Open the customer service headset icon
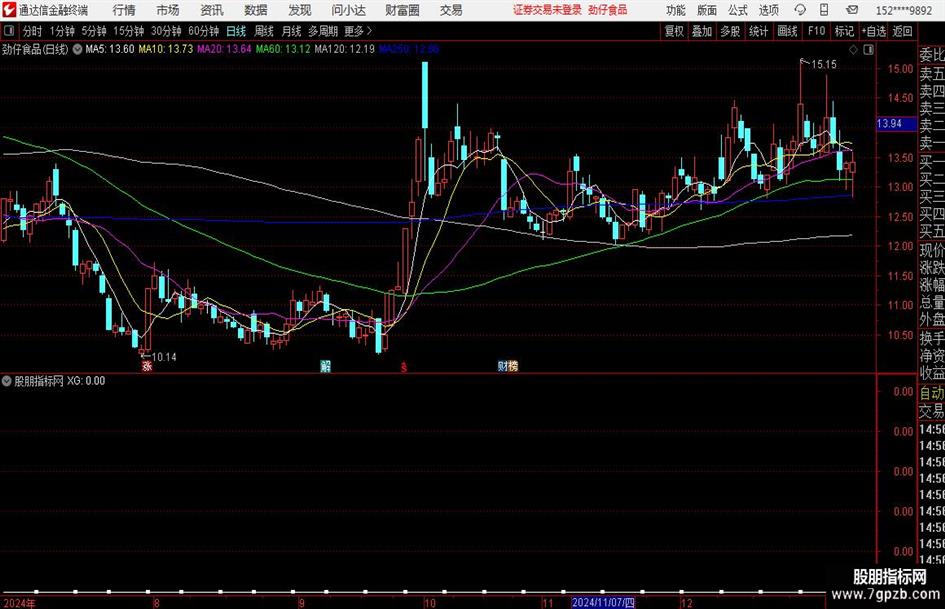 pos(800,10)
